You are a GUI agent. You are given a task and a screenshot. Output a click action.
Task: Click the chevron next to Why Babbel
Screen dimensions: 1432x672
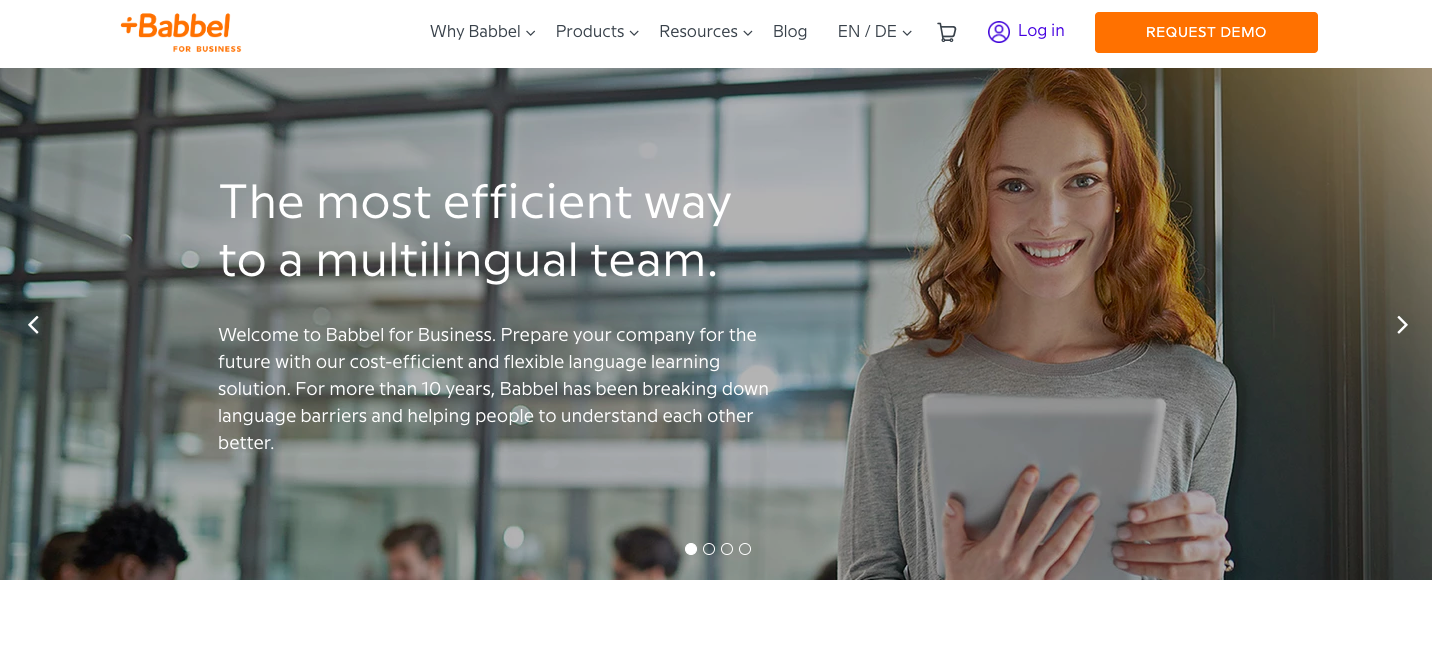(x=531, y=33)
